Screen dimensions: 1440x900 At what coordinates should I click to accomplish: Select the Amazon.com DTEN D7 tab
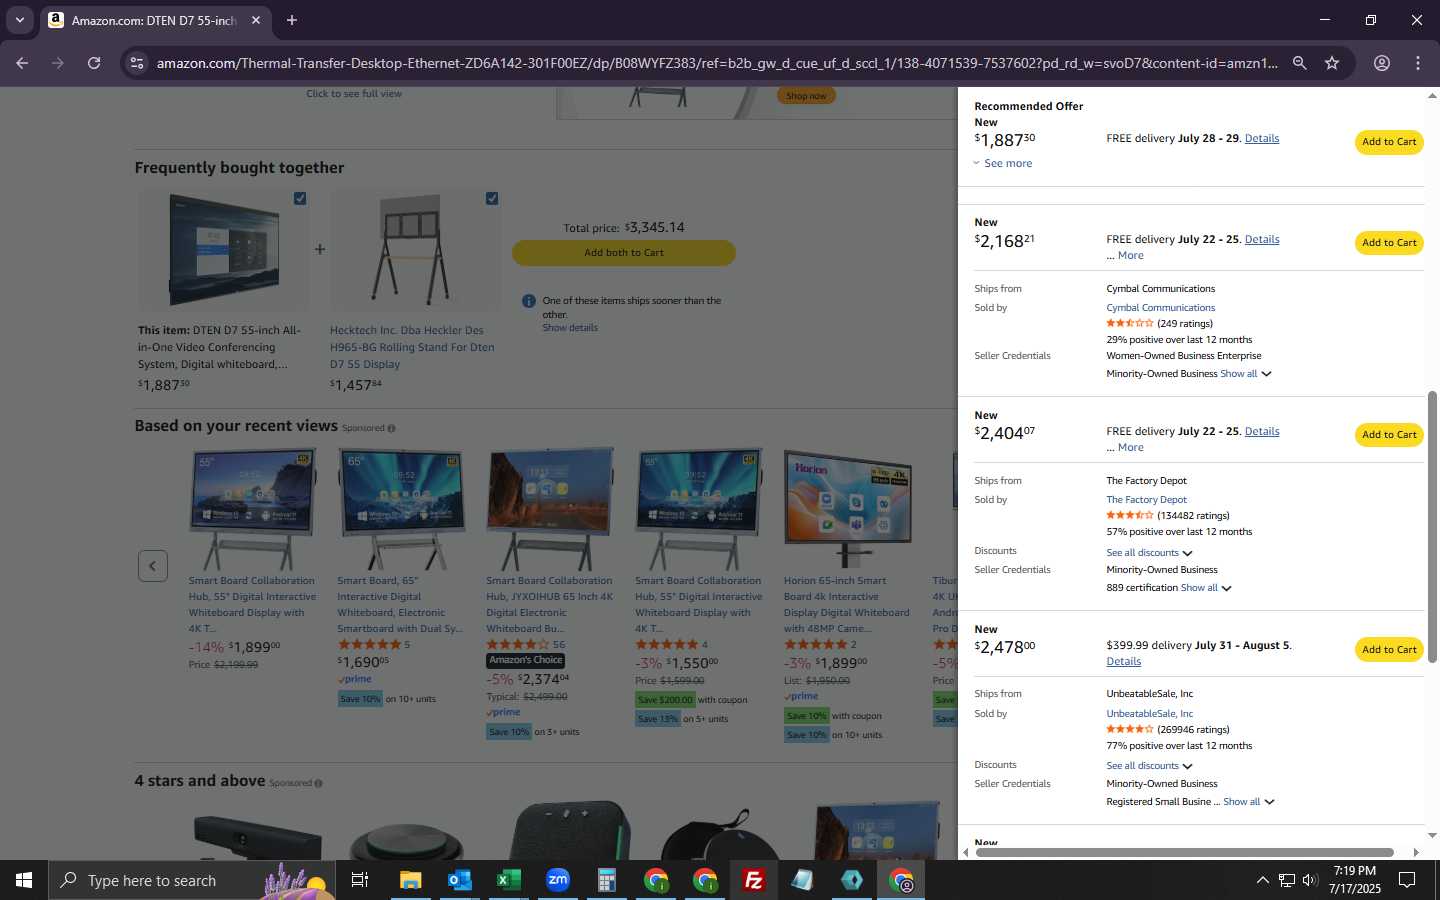coord(154,20)
